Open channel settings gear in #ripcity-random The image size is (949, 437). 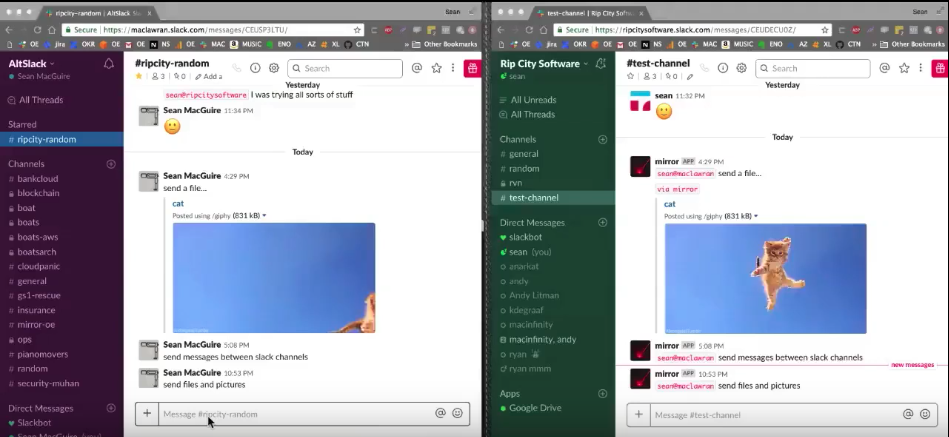tap(274, 68)
